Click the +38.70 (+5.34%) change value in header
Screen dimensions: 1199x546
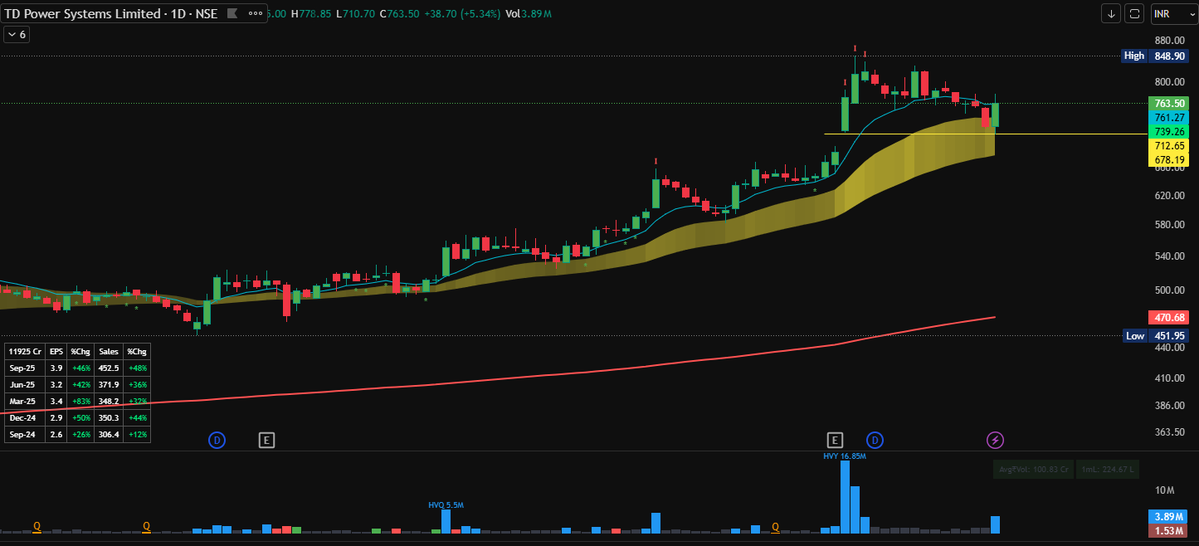click(462, 14)
